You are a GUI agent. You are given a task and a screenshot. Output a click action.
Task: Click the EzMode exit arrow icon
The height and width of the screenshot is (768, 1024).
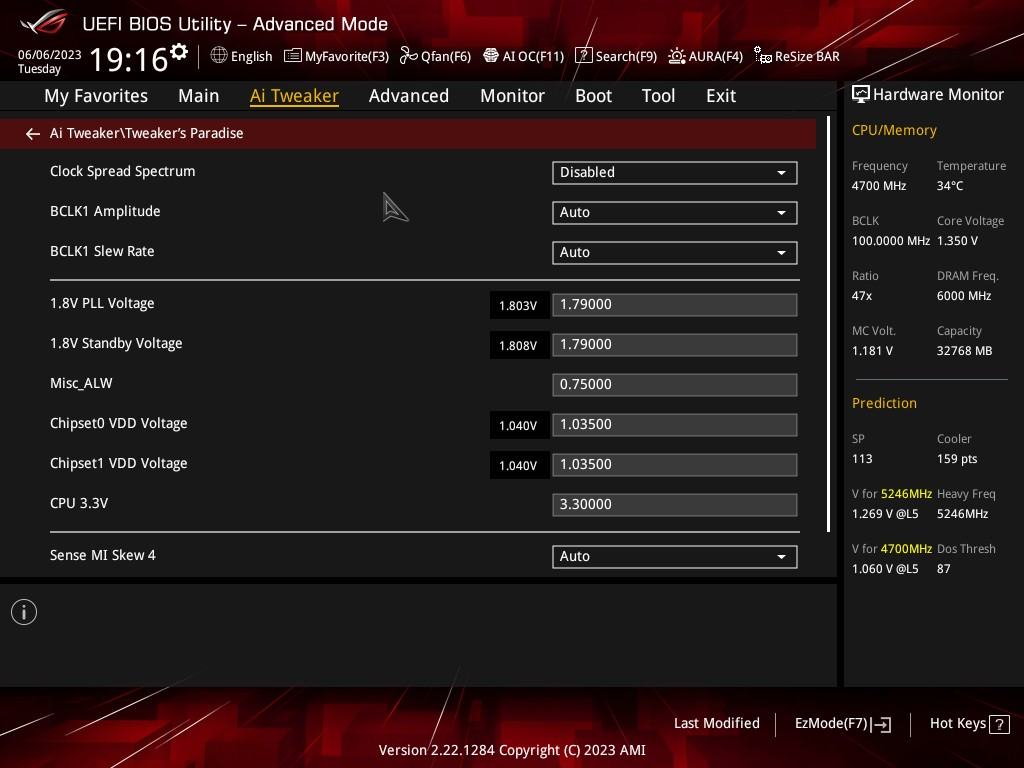(x=881, y=724)
